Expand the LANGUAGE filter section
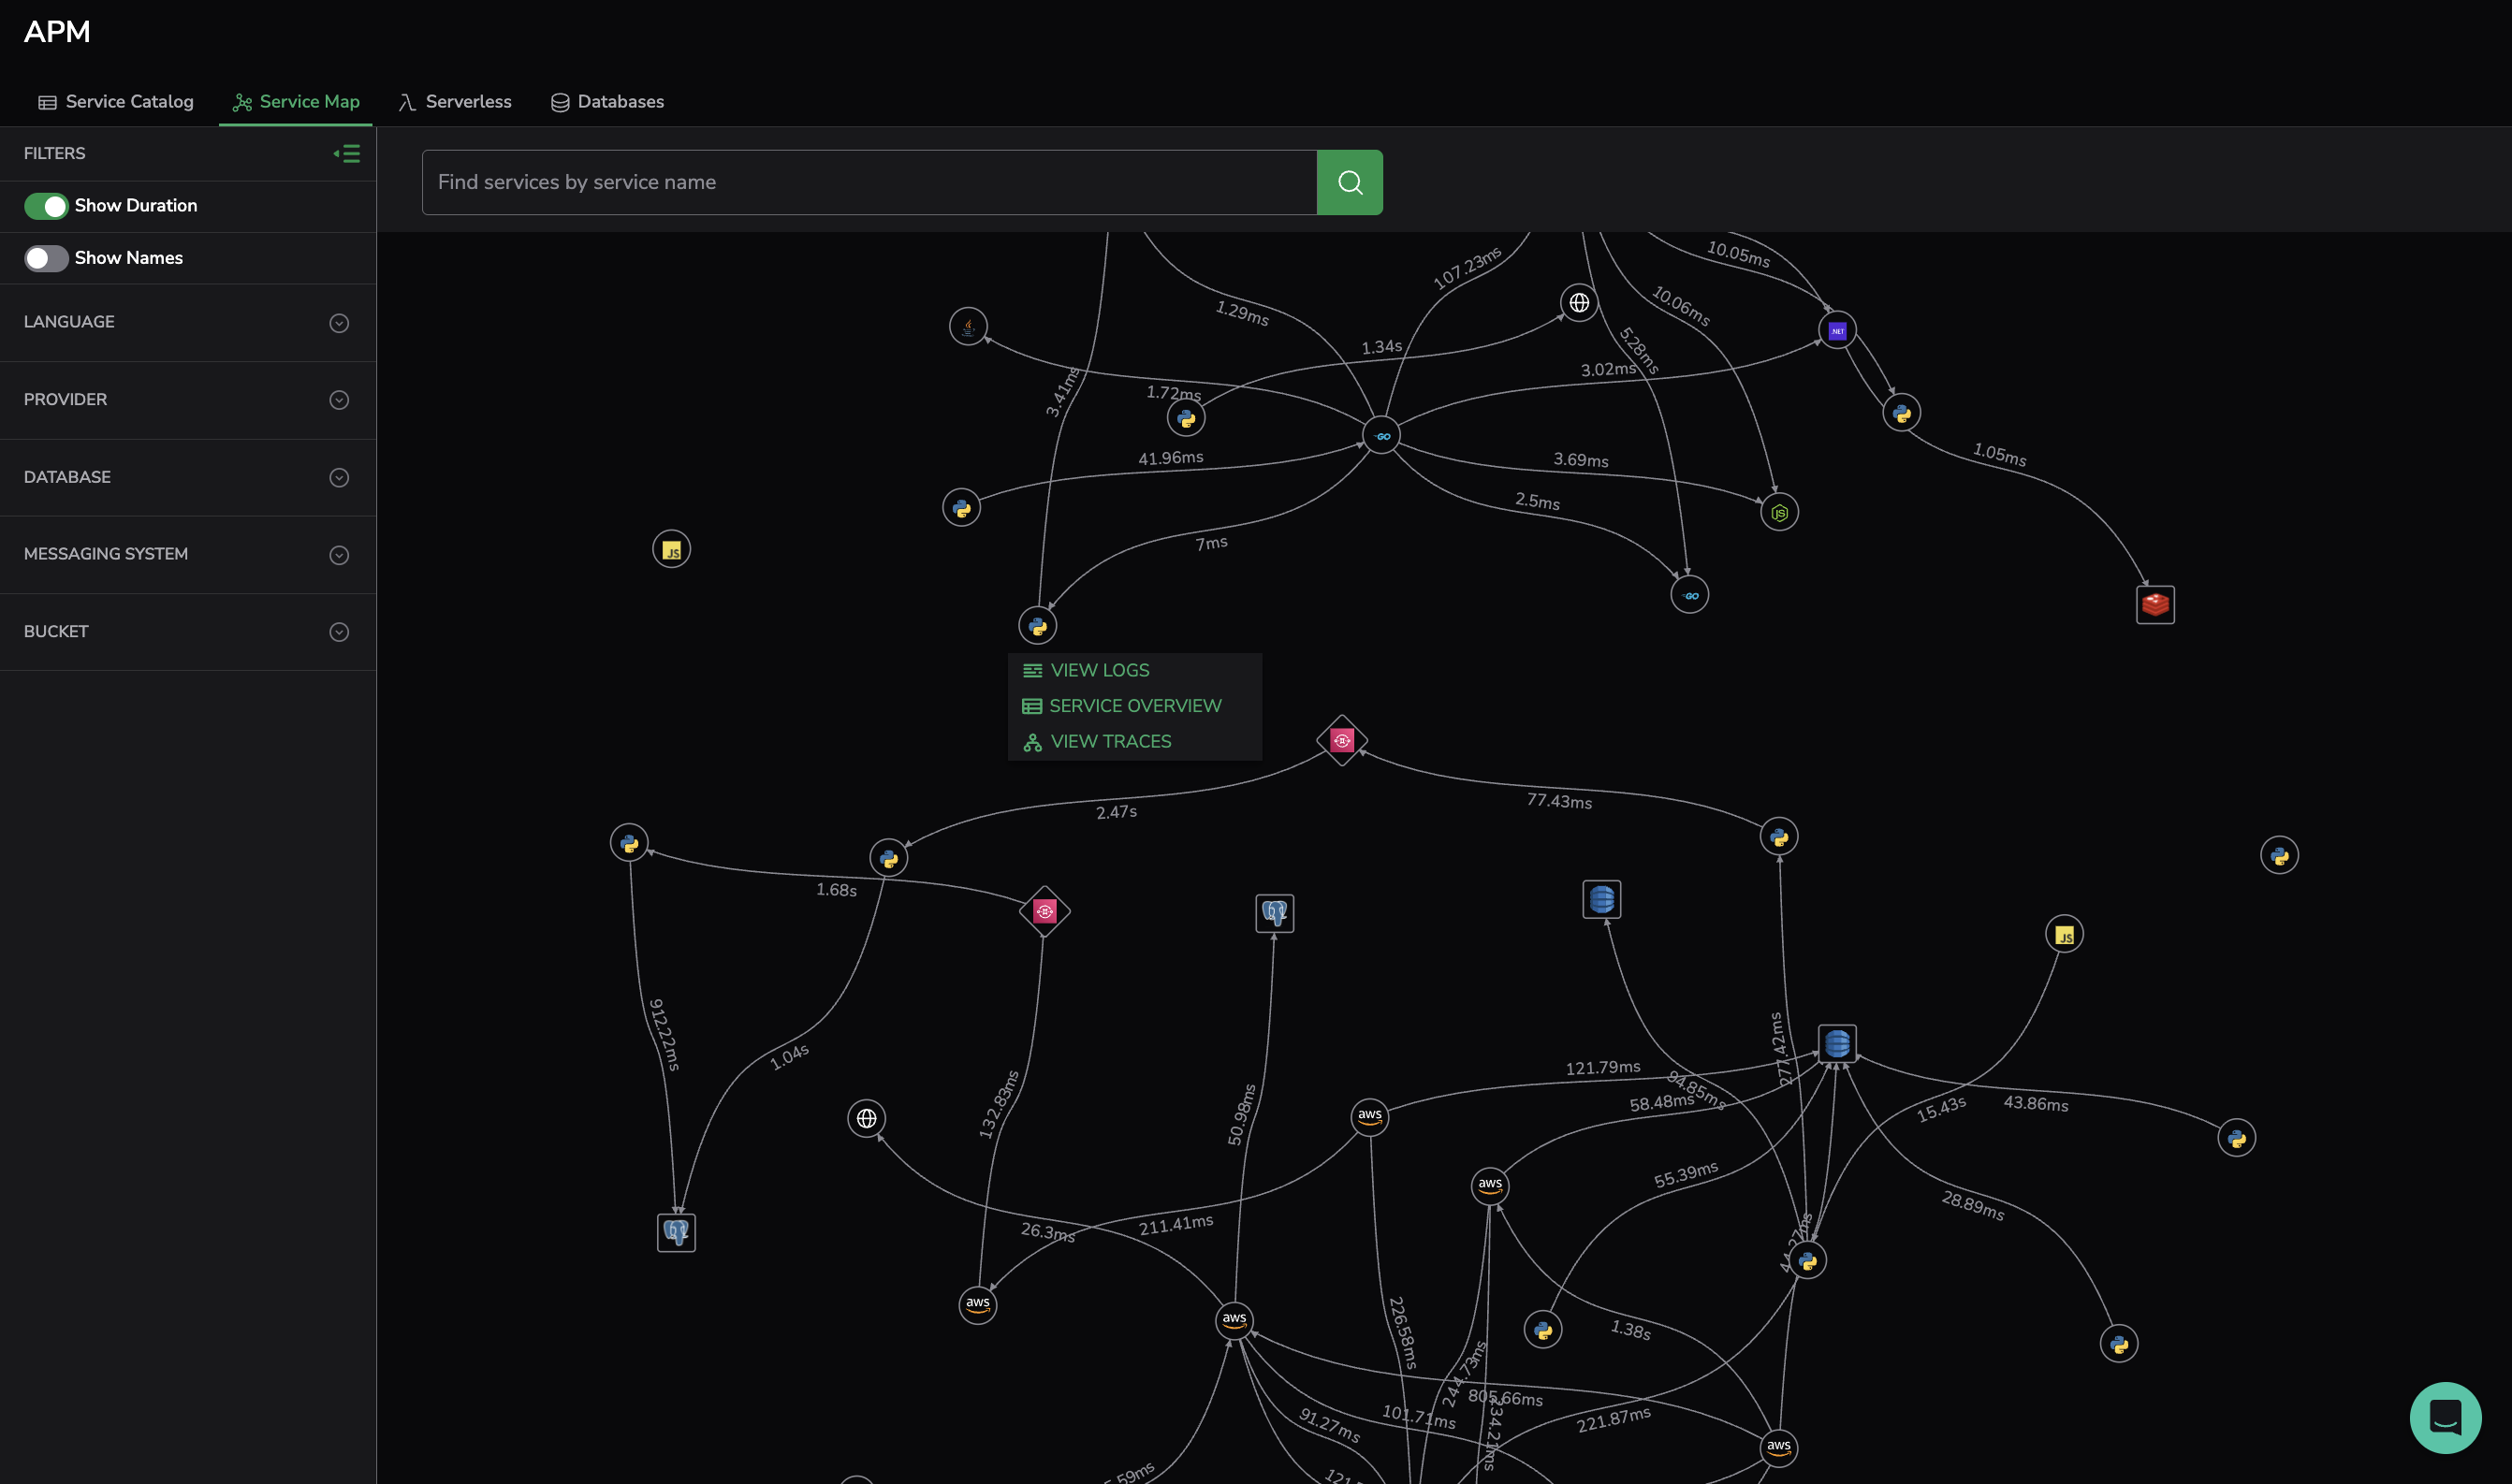Screen dimensions: 2512x1484 click(x=339, y=323)
